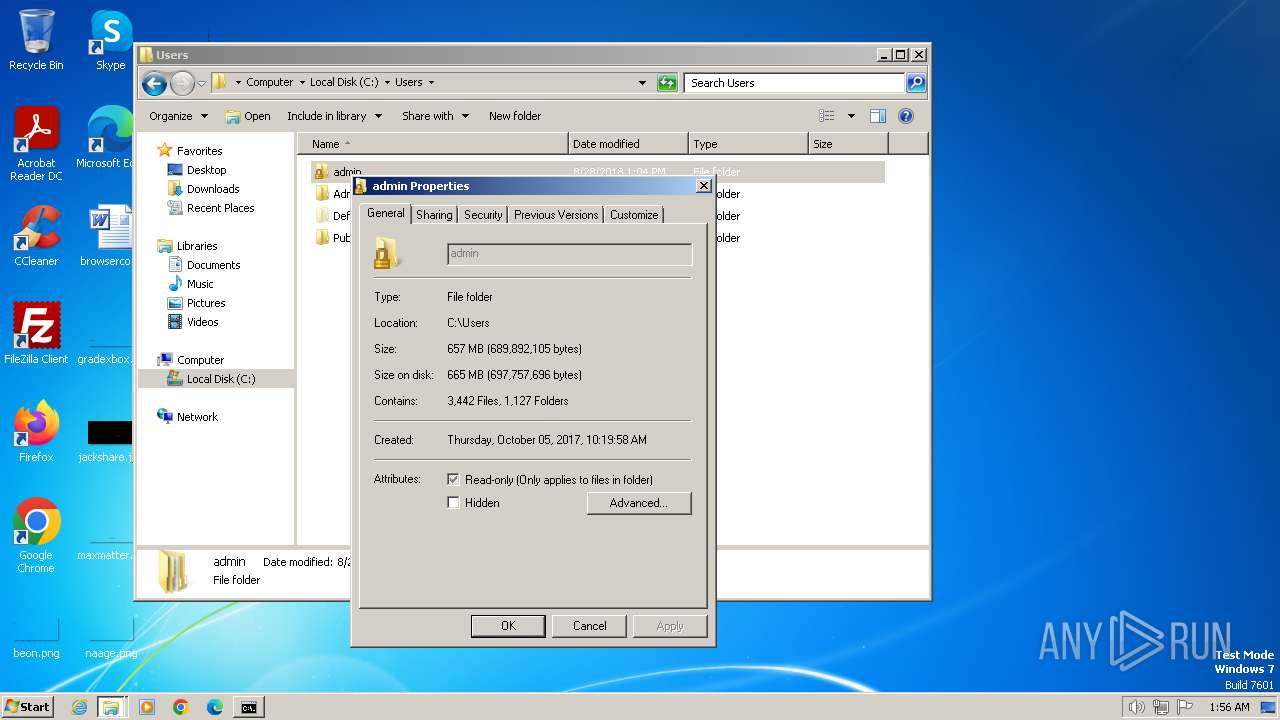1280x720 pixels.
Task: Click the clock showing 1:56 AM
Action: [1229, 707]
